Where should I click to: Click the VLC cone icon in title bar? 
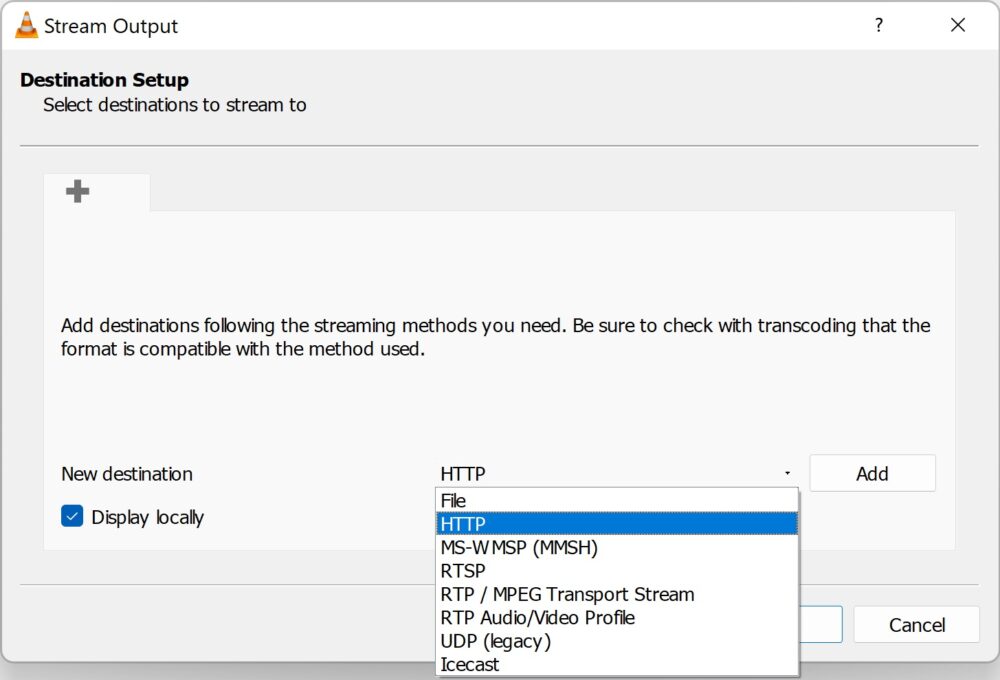click(x=26, y=26)
